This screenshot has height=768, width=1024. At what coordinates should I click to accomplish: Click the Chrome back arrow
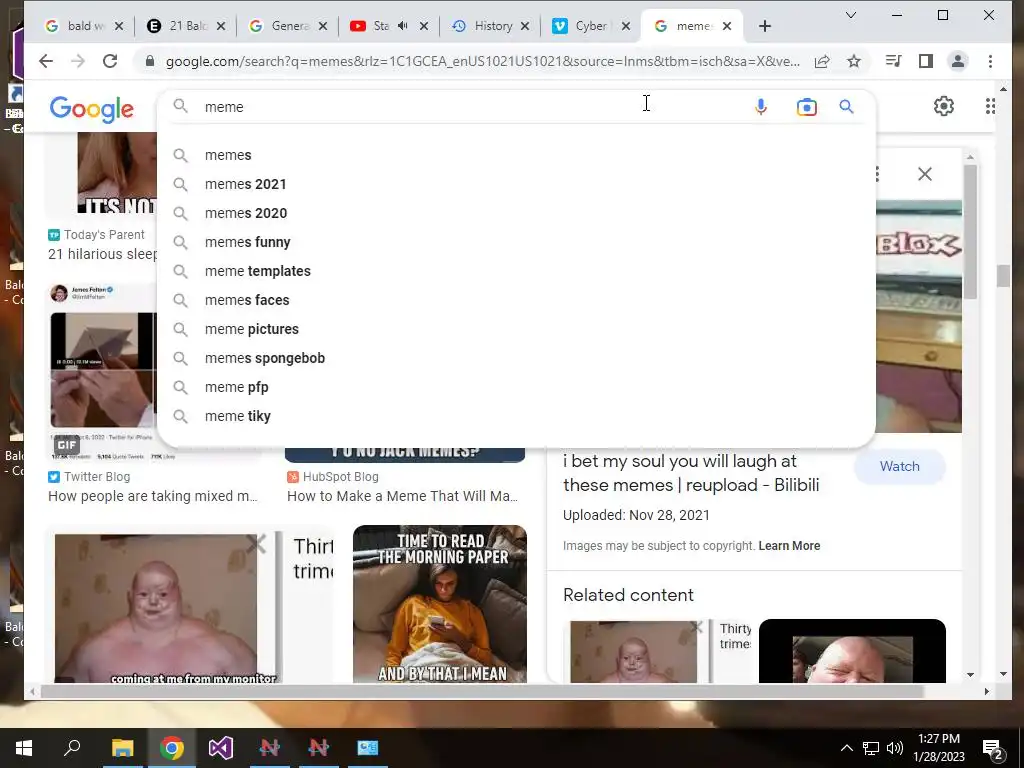click(x=46, y=61)
